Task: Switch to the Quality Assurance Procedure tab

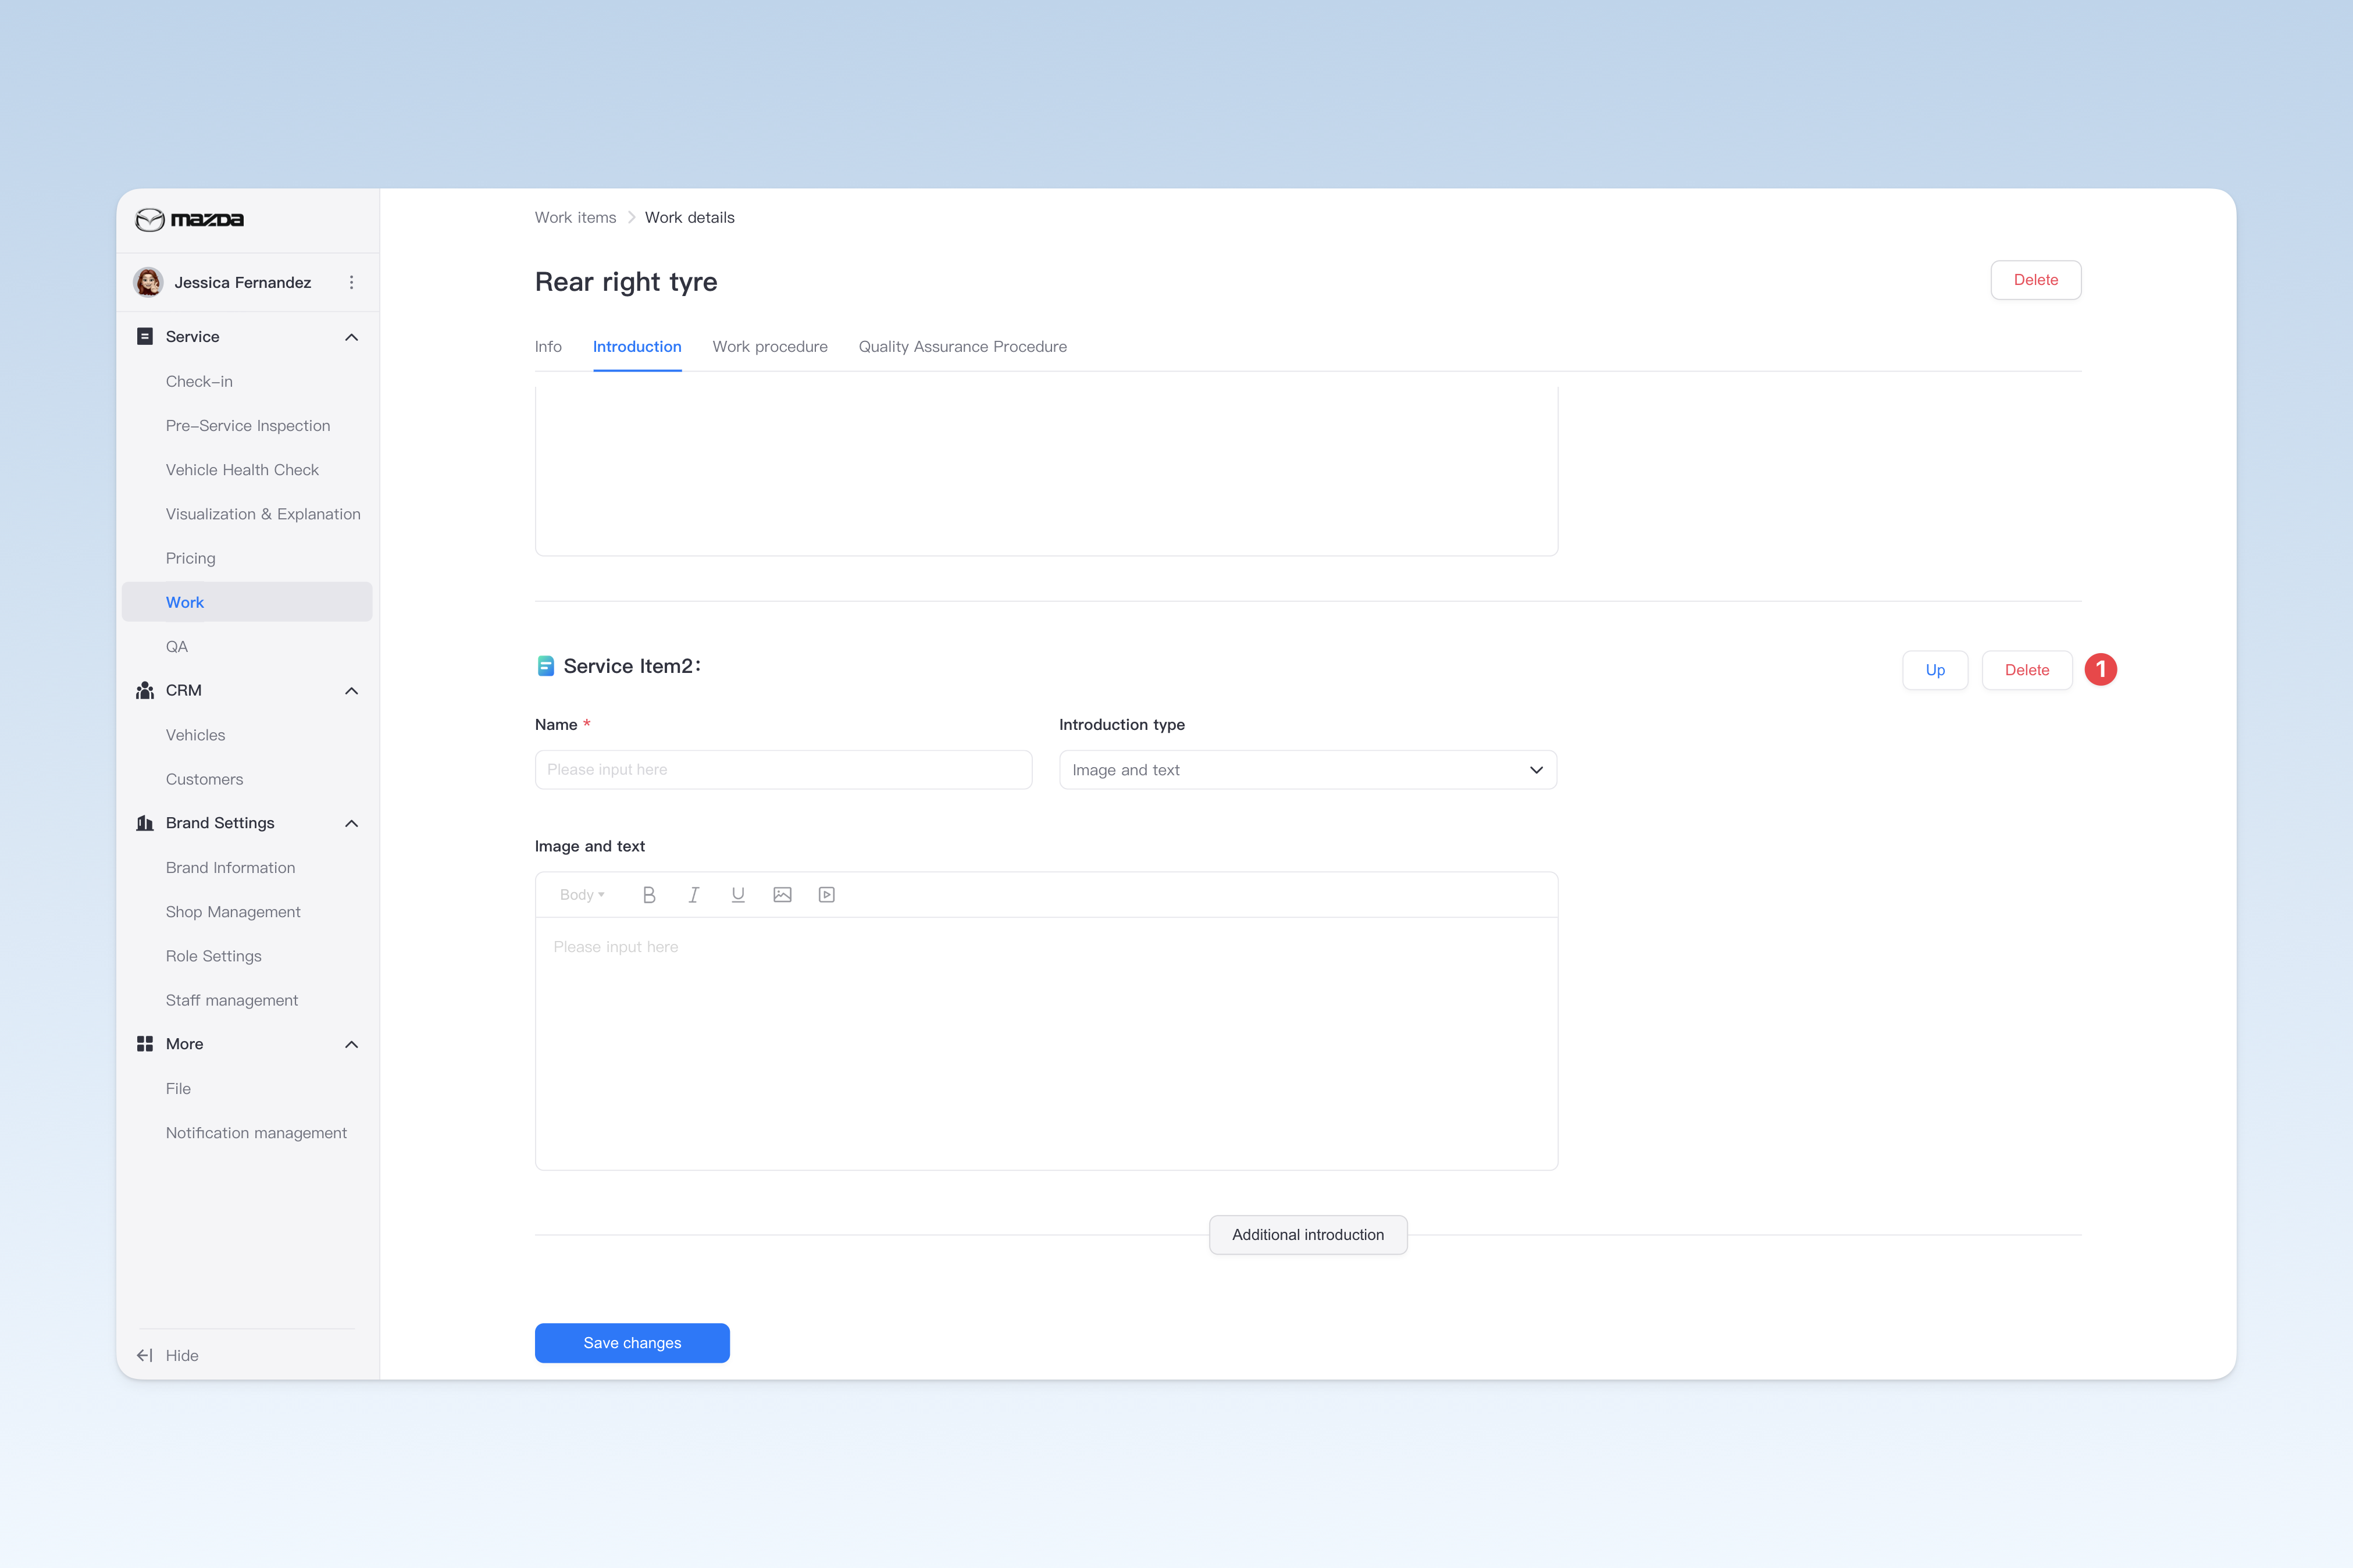Action: (x=963, y=347)
